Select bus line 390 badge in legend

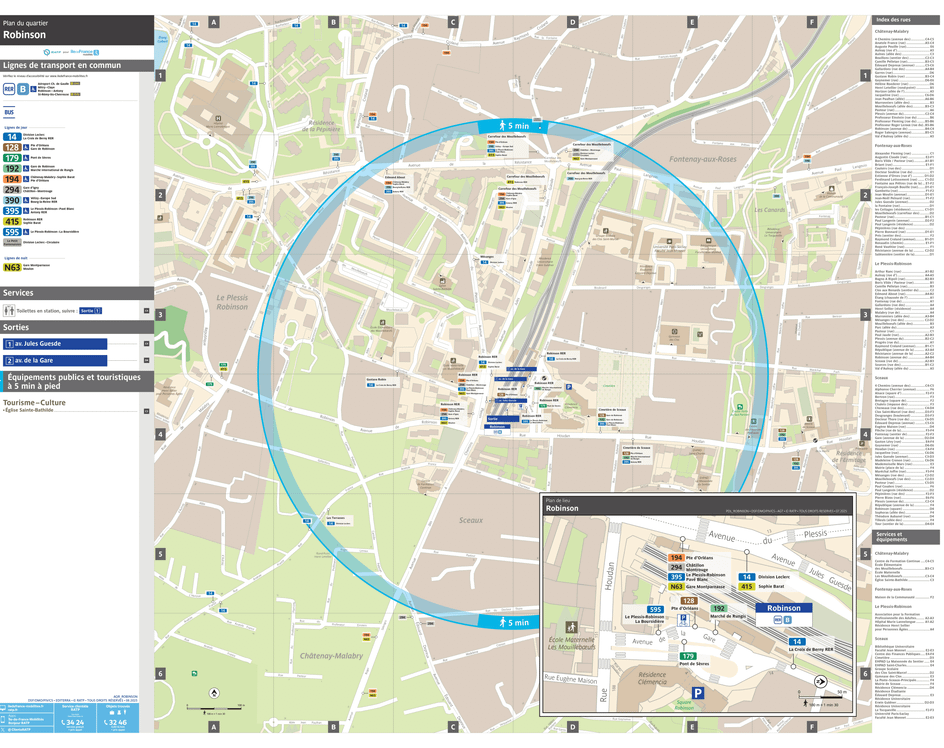(12, 200)
